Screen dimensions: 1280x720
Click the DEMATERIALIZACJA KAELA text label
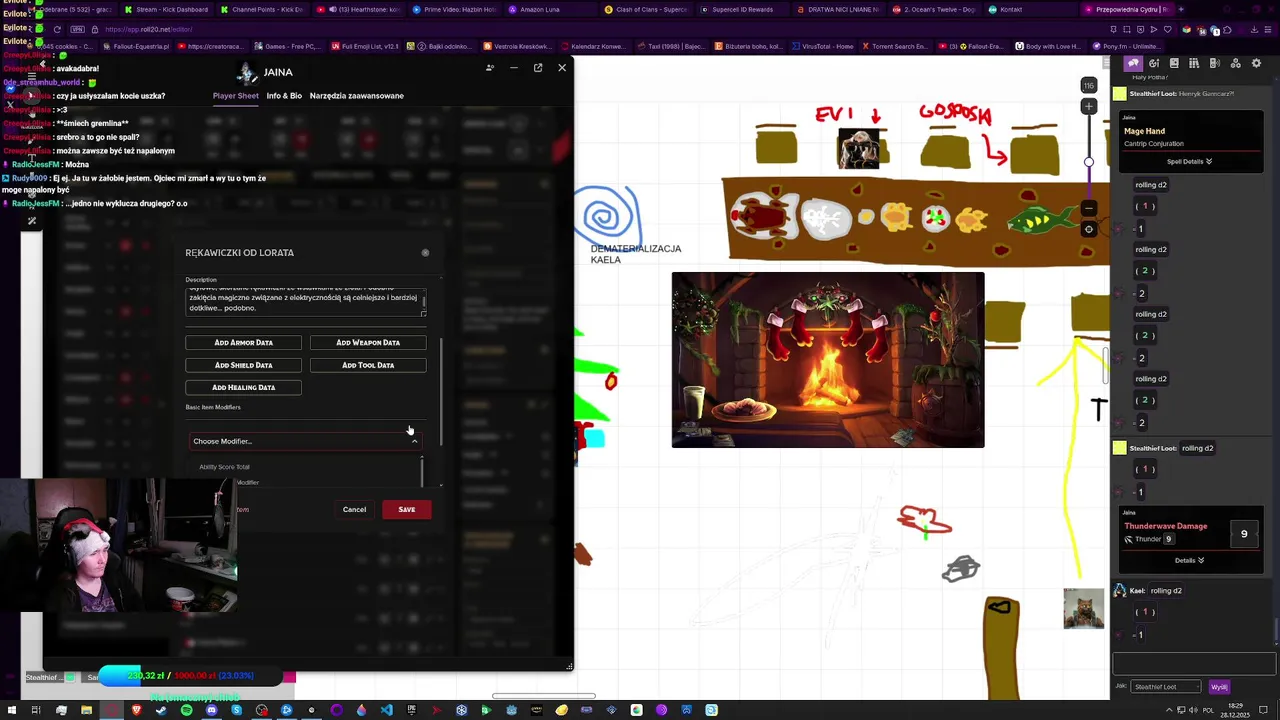click(x=635, y=254)
